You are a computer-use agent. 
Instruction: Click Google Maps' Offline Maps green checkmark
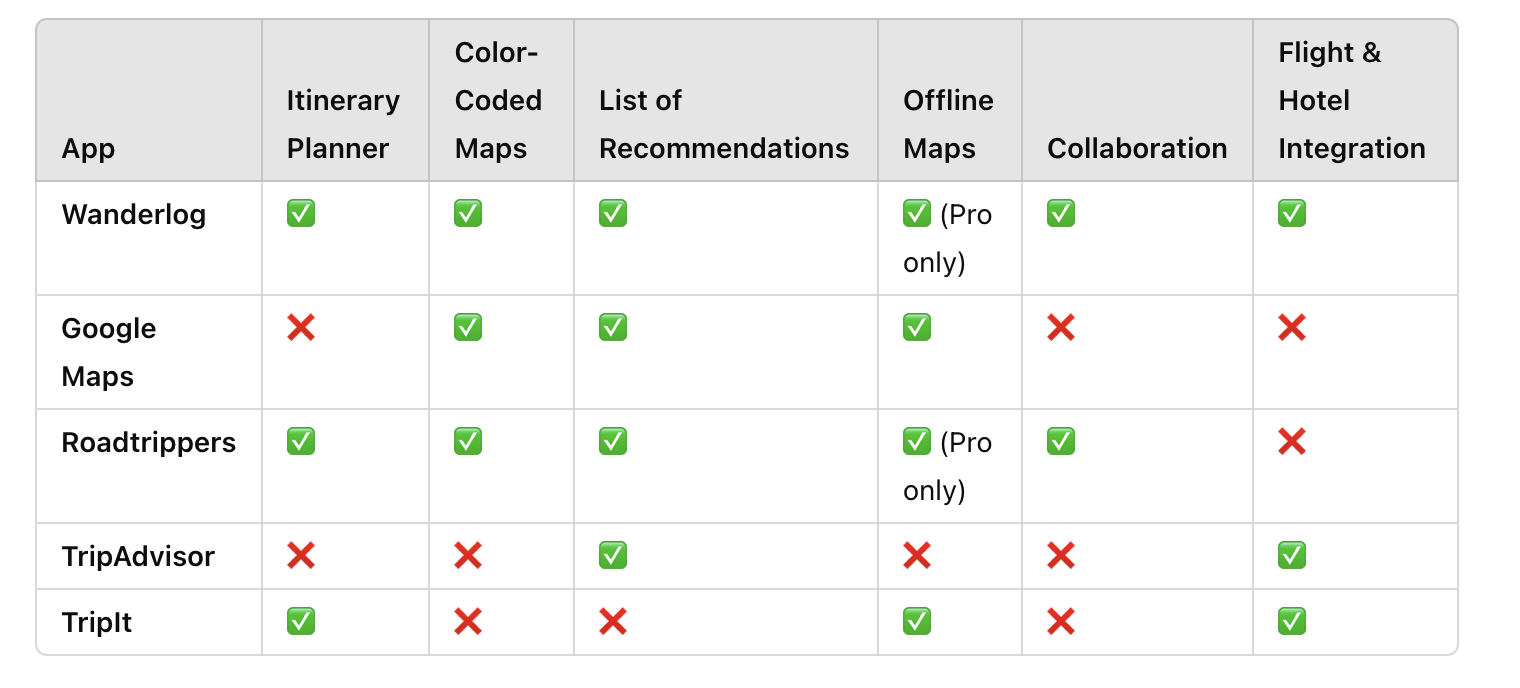click(917, 327)
